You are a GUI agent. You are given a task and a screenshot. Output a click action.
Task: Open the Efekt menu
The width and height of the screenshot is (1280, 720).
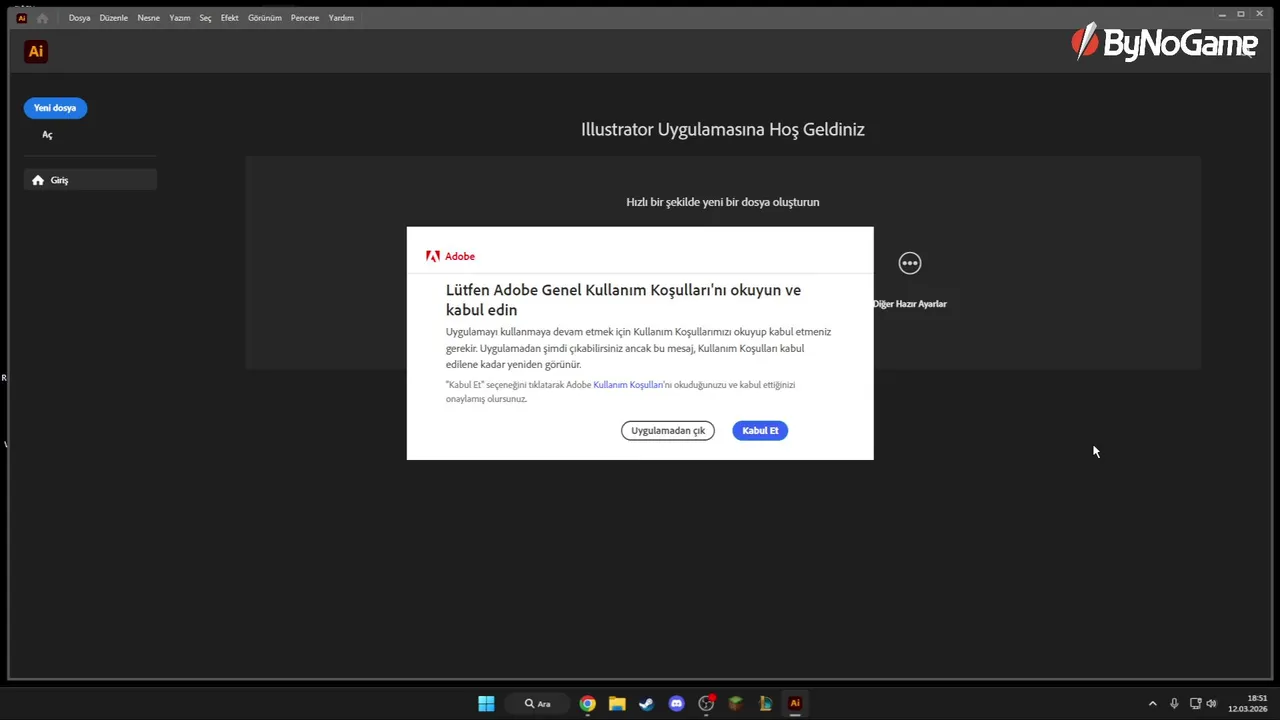pos(230,18)
